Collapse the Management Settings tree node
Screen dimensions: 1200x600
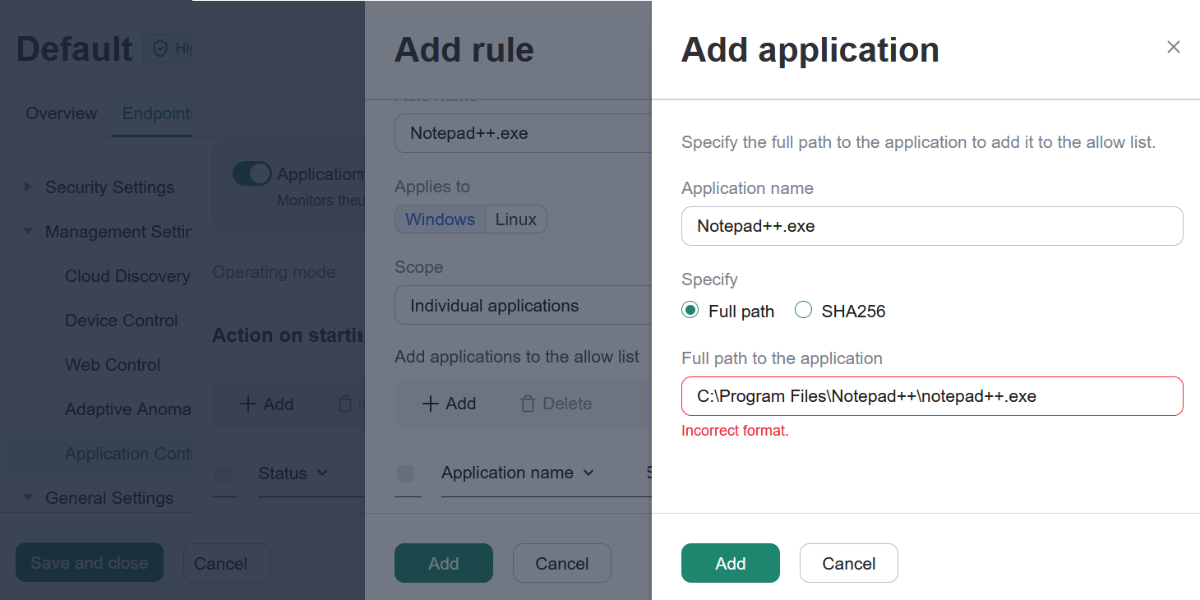pos(28,231)
